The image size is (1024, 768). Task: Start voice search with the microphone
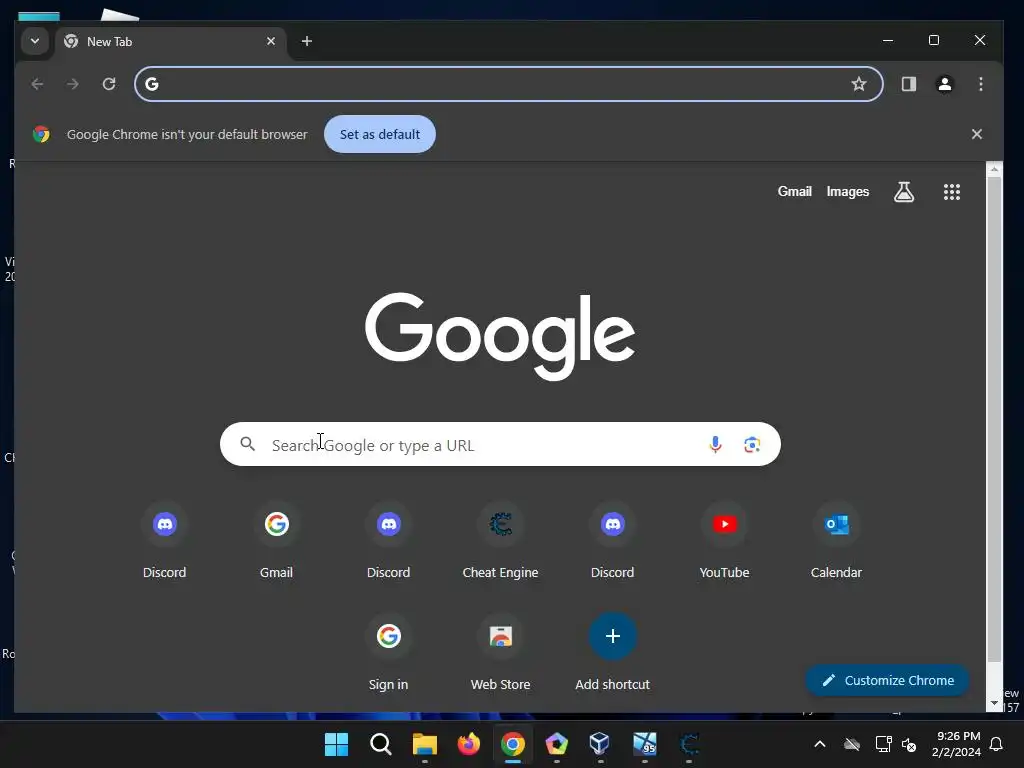coord(715,445)
